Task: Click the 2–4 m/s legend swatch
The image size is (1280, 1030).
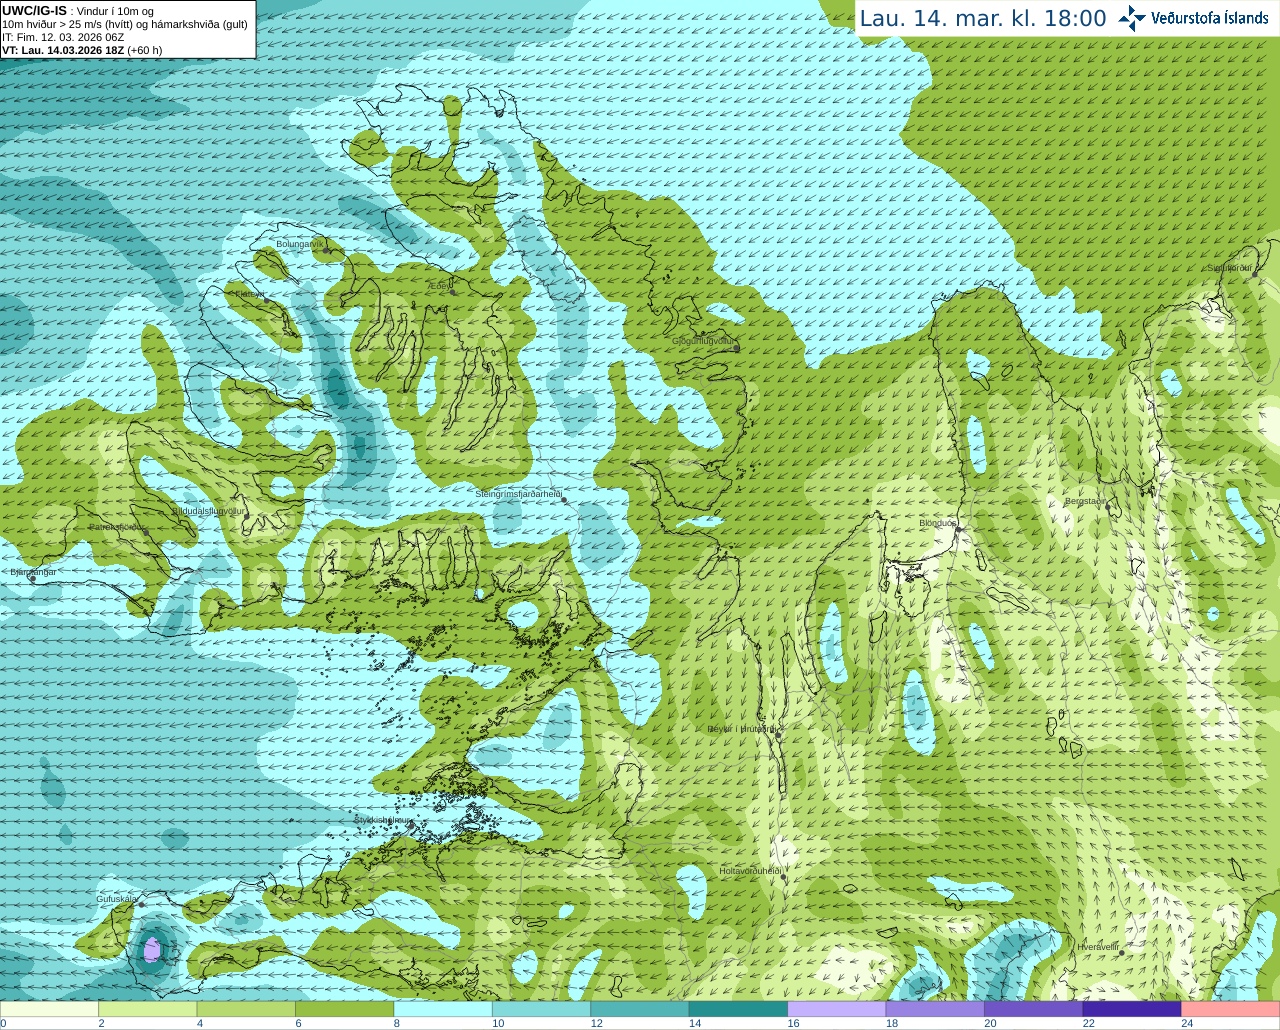Action: click(x=148, y=1009)
